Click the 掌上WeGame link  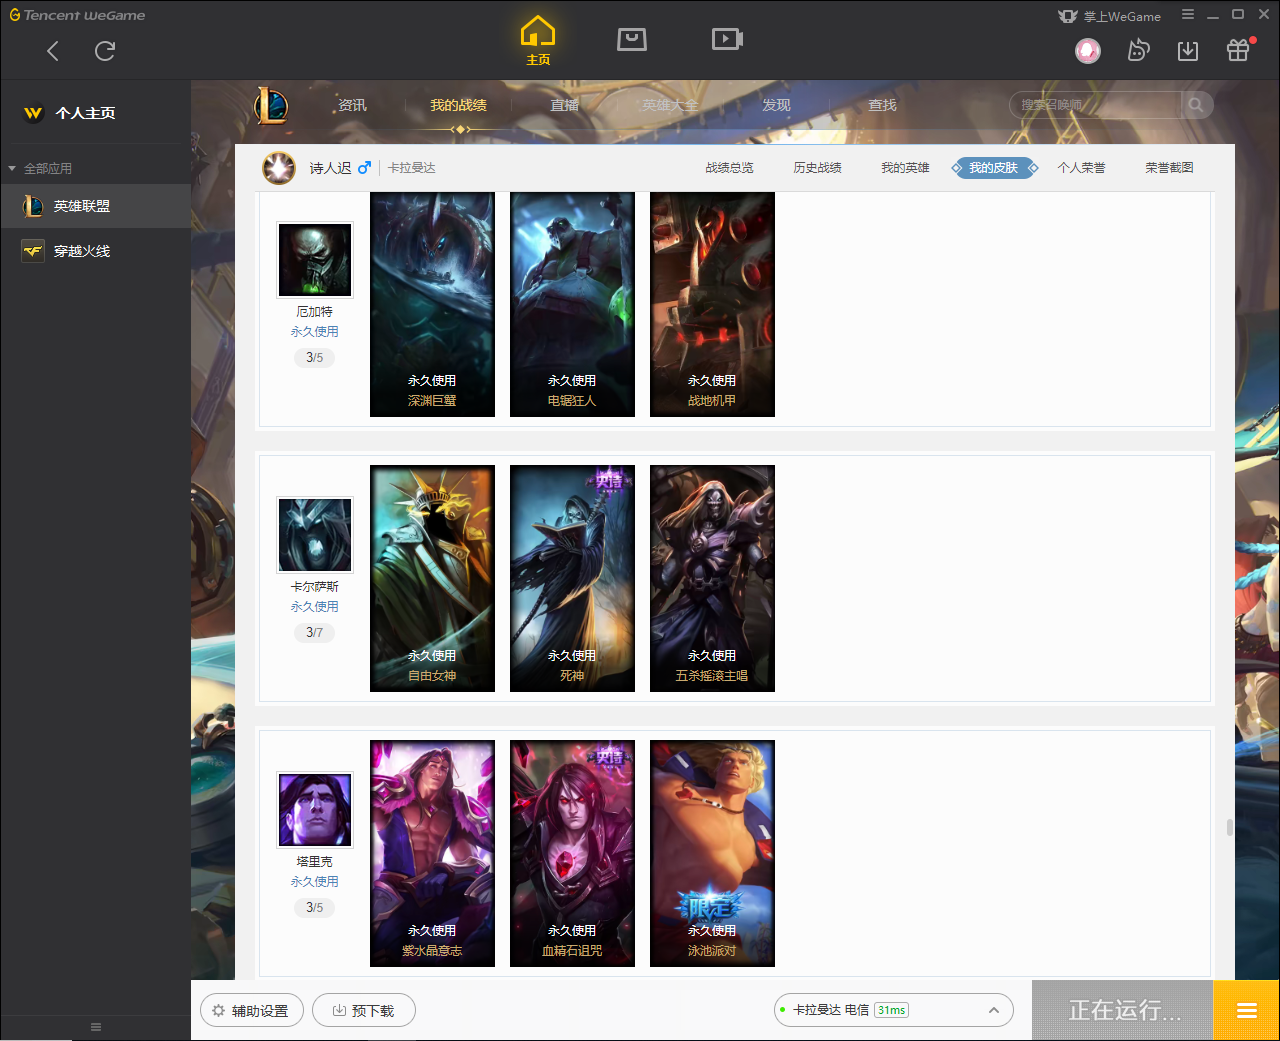[1122, 16]
